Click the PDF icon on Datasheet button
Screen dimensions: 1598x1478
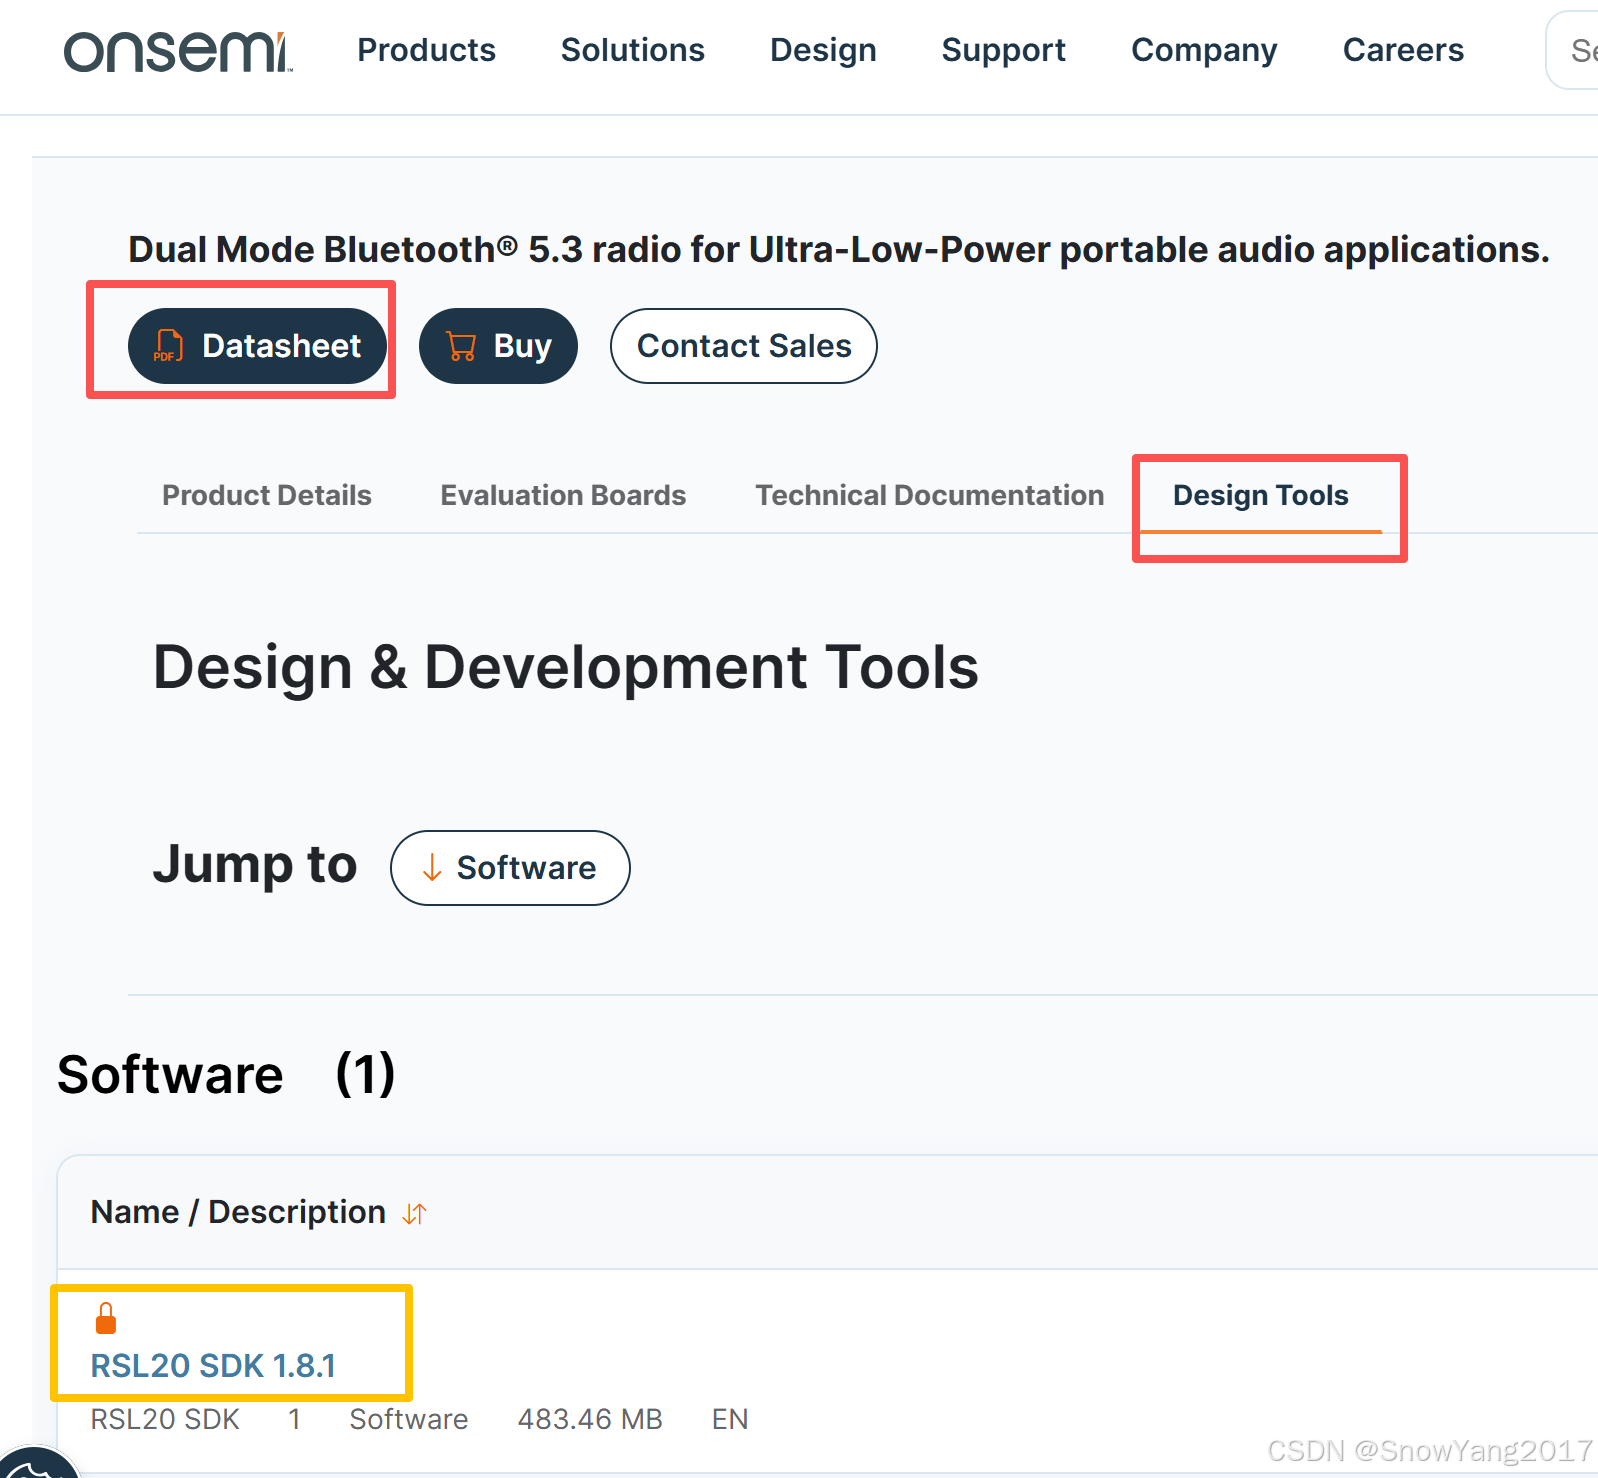tap(168, 346)
